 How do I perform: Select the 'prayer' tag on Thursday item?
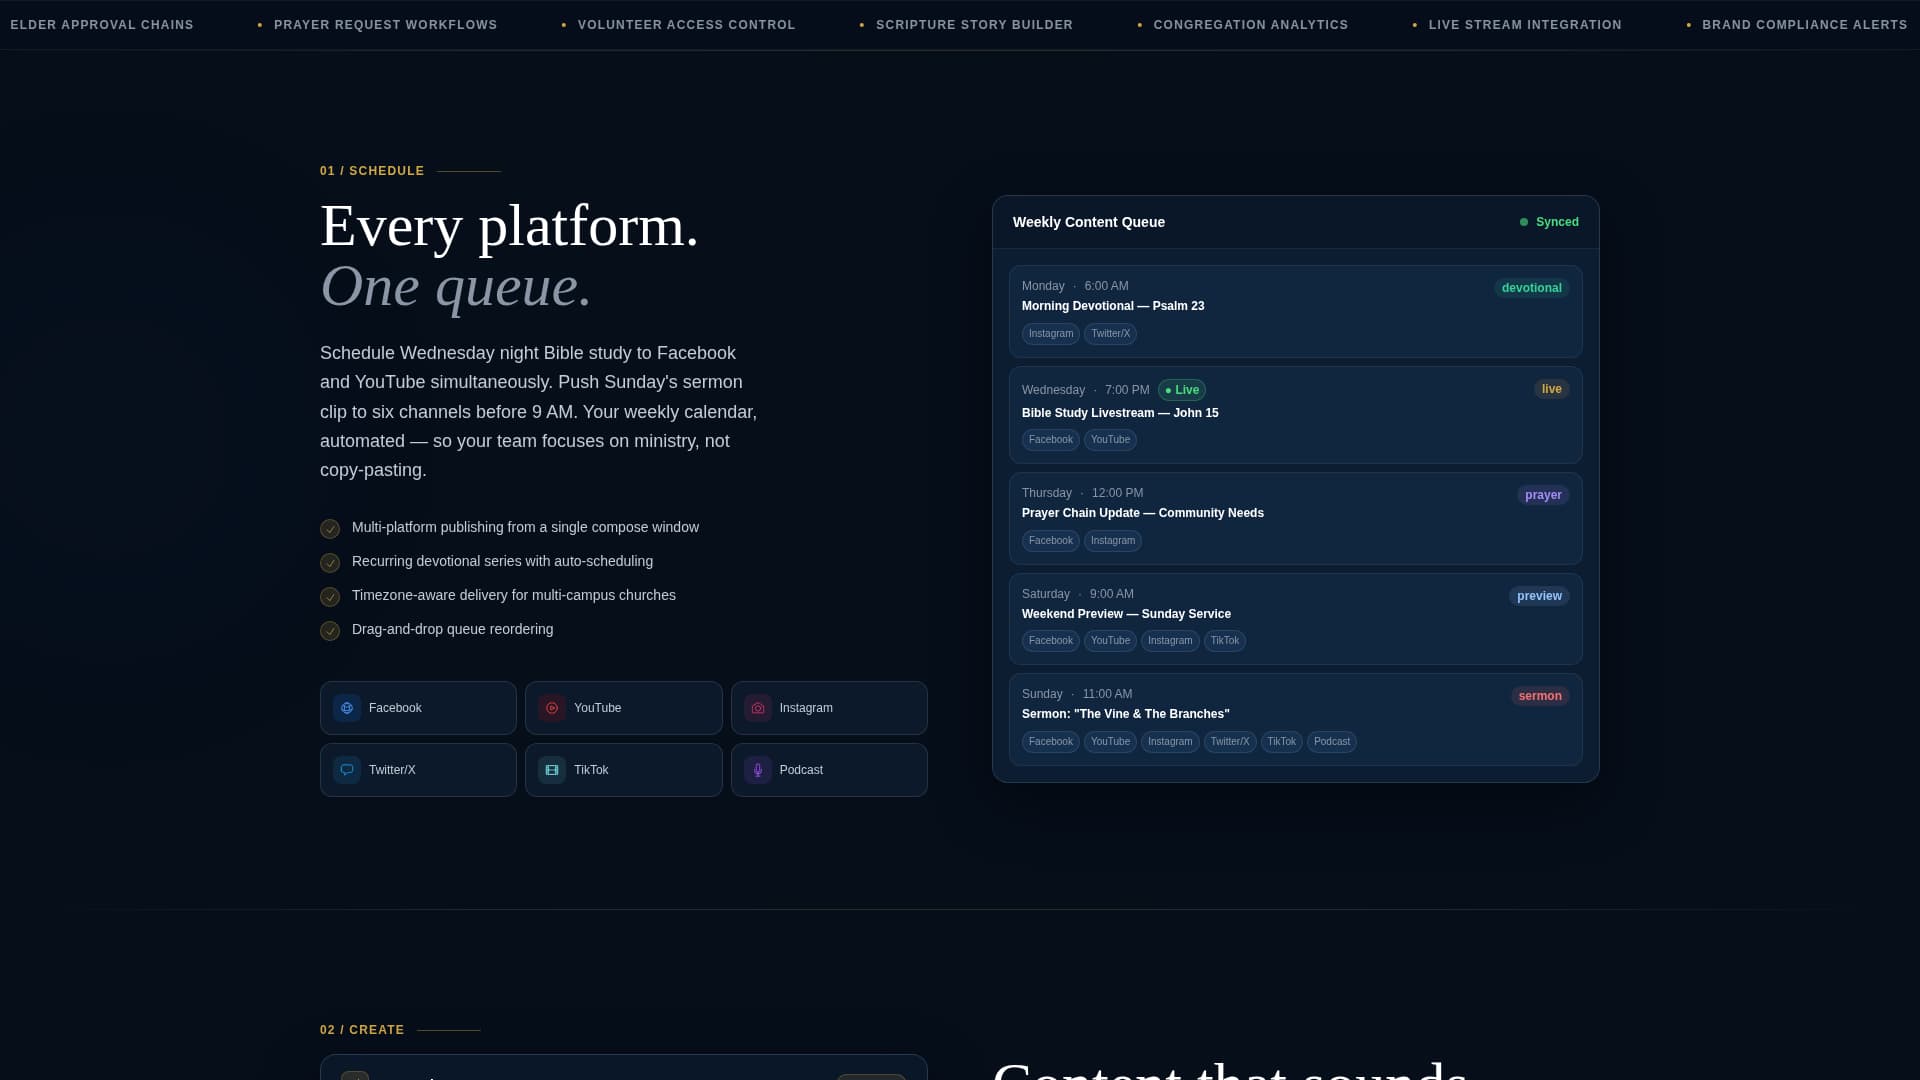[x=1543, y=495]
